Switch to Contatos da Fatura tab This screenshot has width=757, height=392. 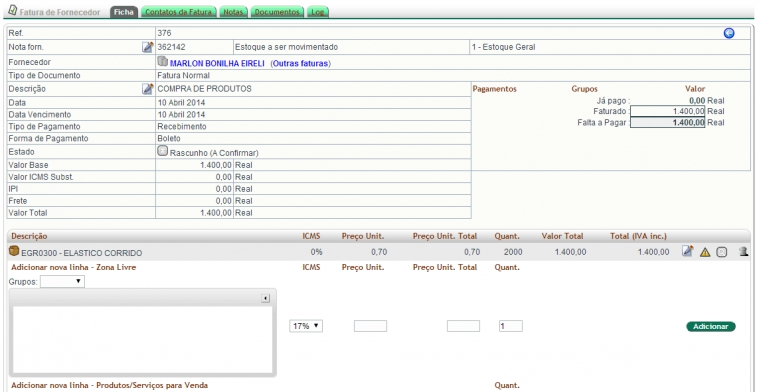click(179, 12)
